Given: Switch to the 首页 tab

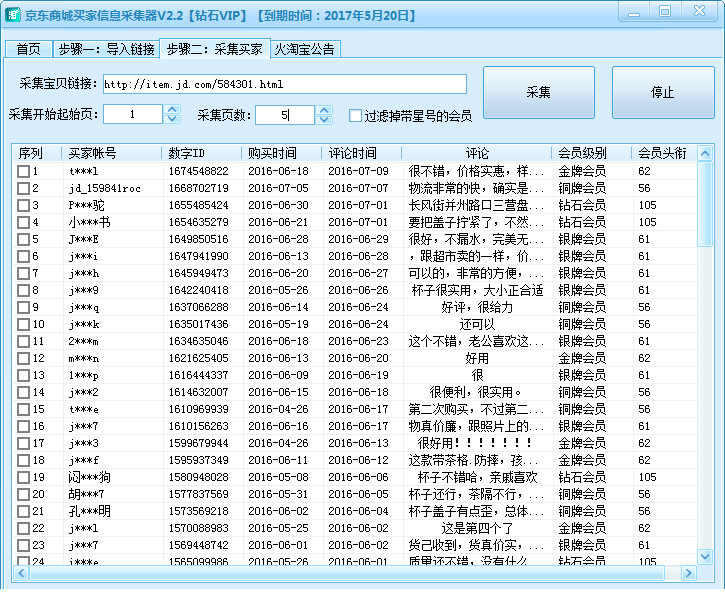Looking at the screenshot, I should point(28,49).
